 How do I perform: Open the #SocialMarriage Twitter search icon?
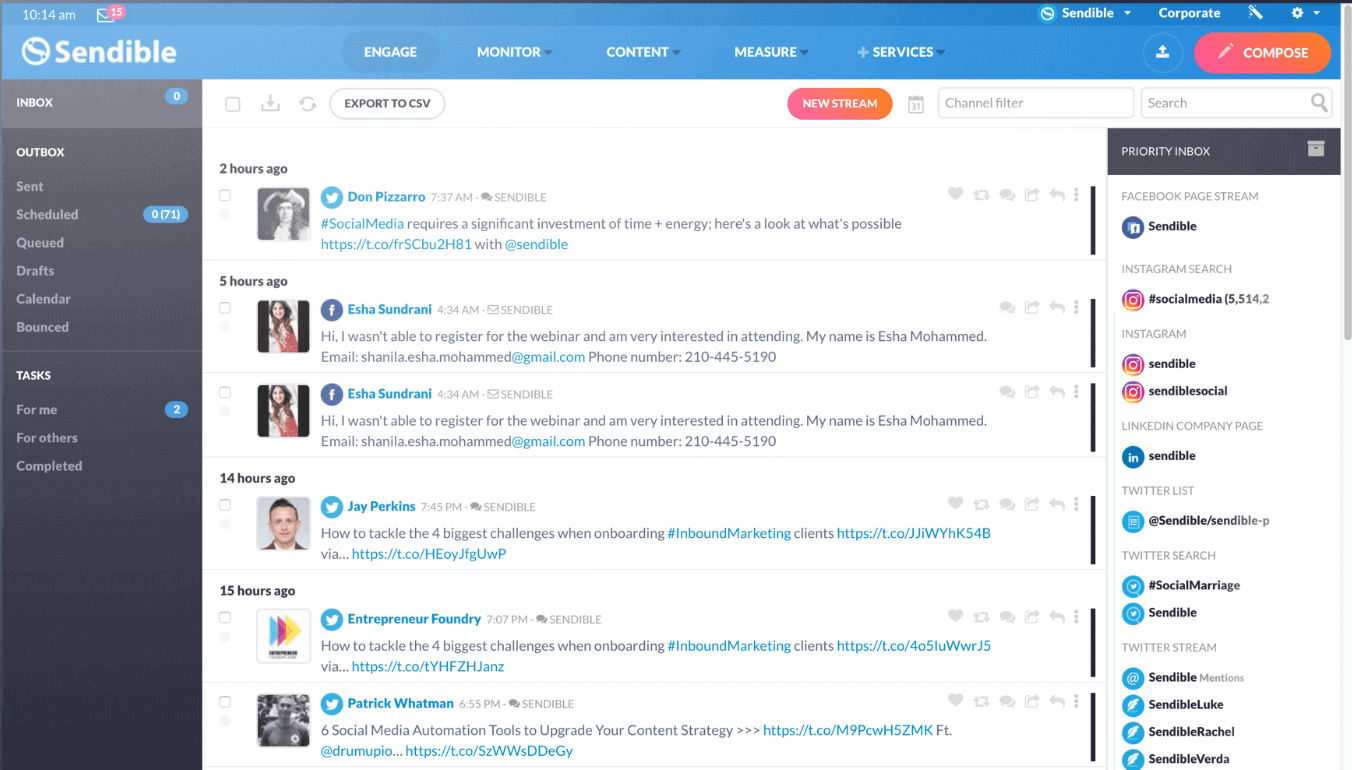click(x=1133, y=586)
